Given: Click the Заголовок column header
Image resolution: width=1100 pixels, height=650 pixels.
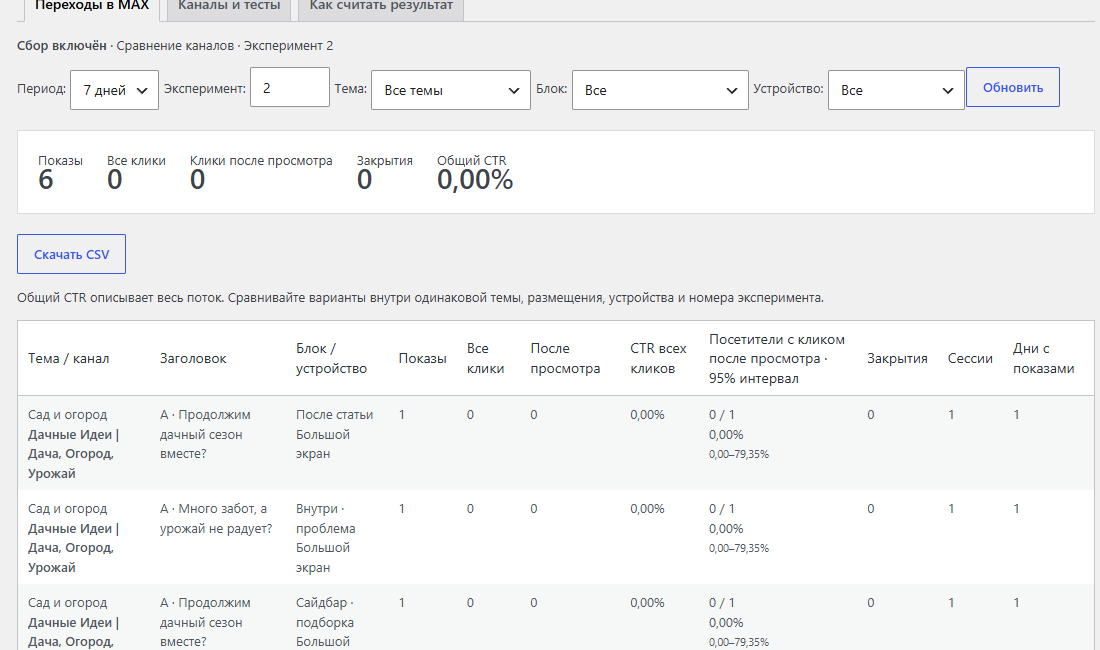Looking at the screenshot, I should click(x=193, y=358).
